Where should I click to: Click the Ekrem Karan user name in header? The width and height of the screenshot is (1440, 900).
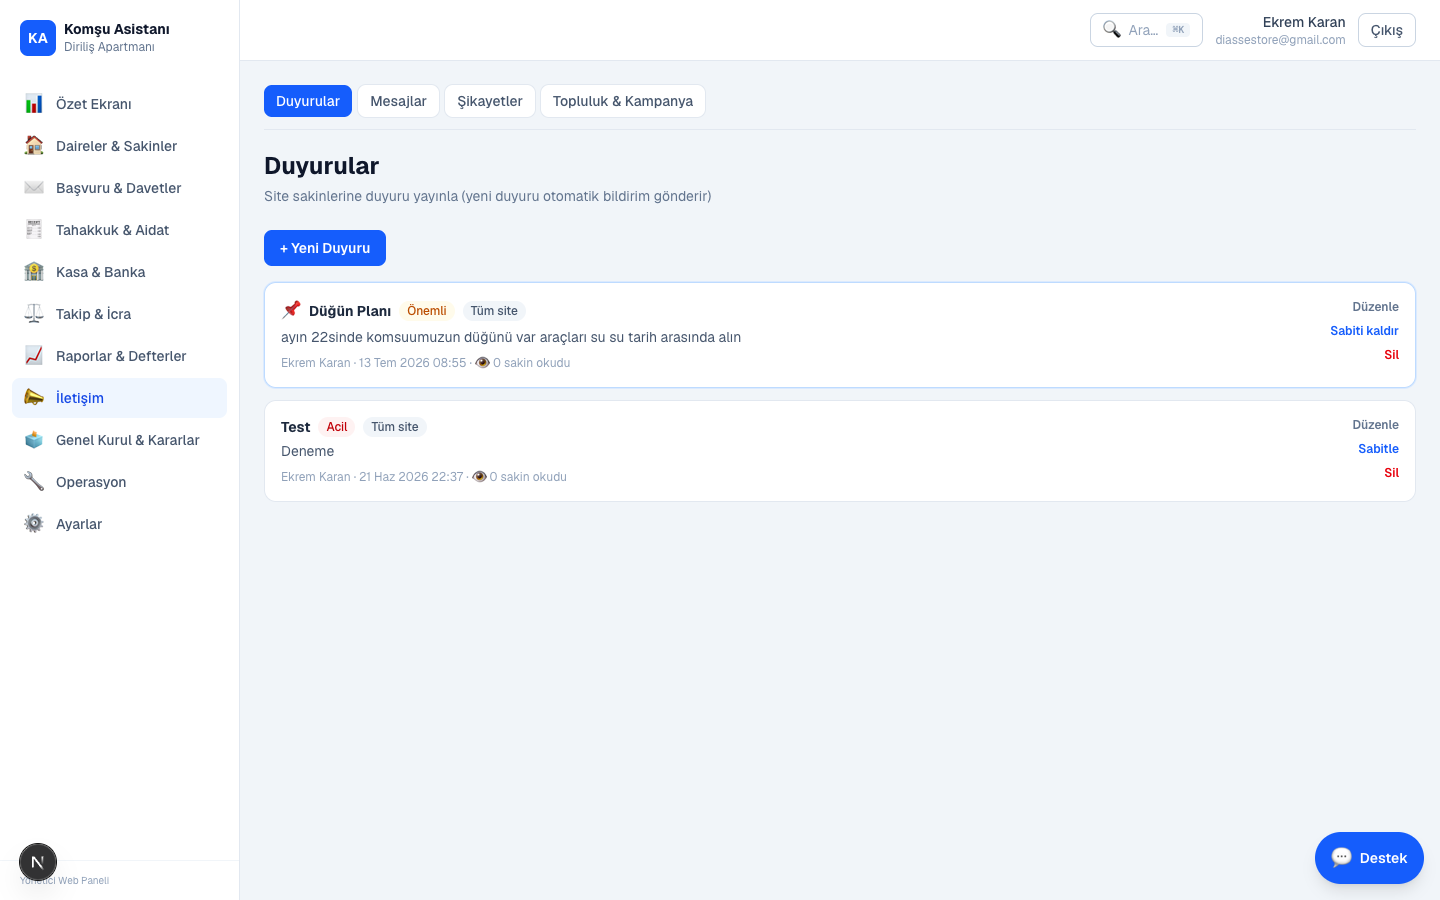1304,22
